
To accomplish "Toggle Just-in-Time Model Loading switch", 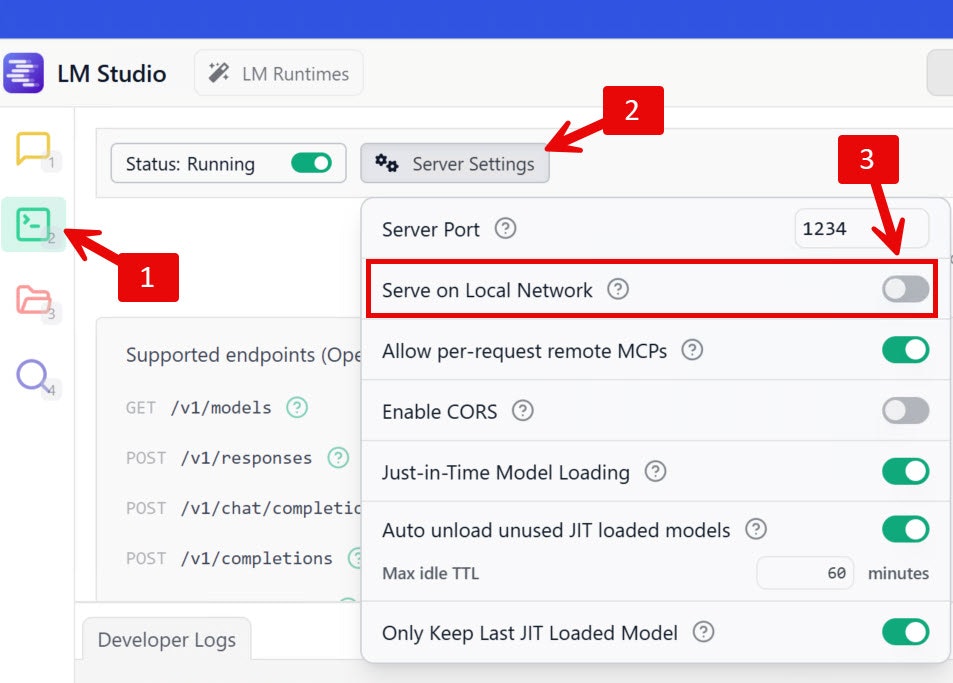I will 905,472.
